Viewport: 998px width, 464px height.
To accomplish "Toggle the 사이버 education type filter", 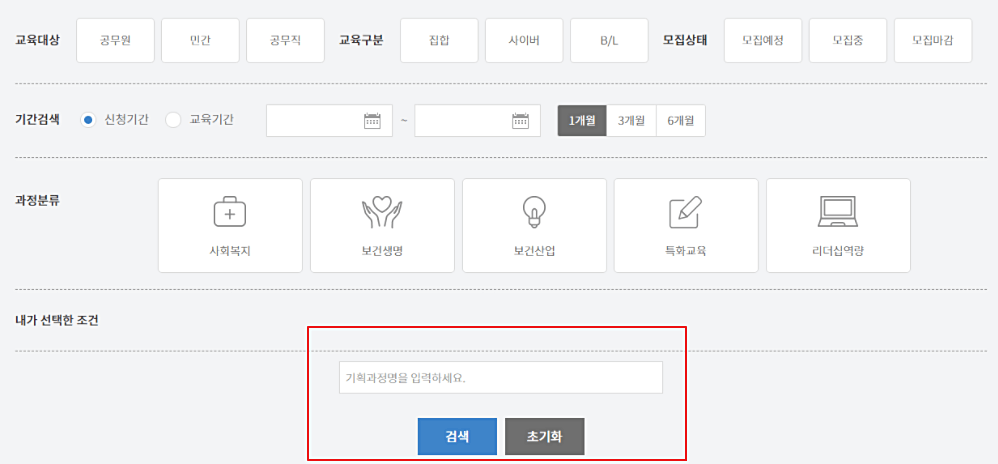I will coord(524,40).
